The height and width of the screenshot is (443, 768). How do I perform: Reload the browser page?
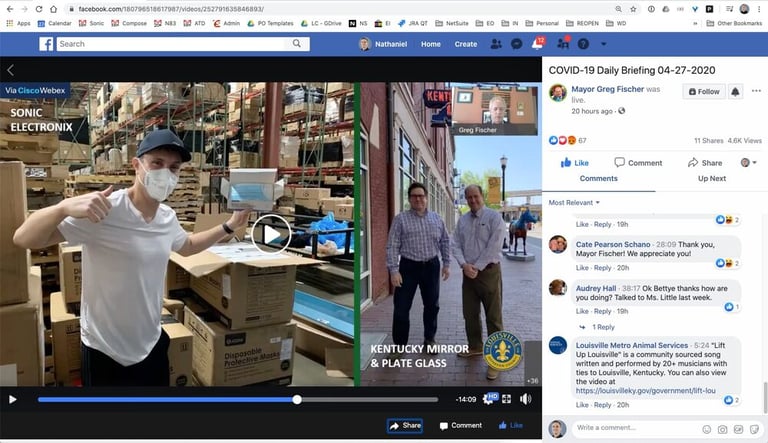(x=39, y=9)
